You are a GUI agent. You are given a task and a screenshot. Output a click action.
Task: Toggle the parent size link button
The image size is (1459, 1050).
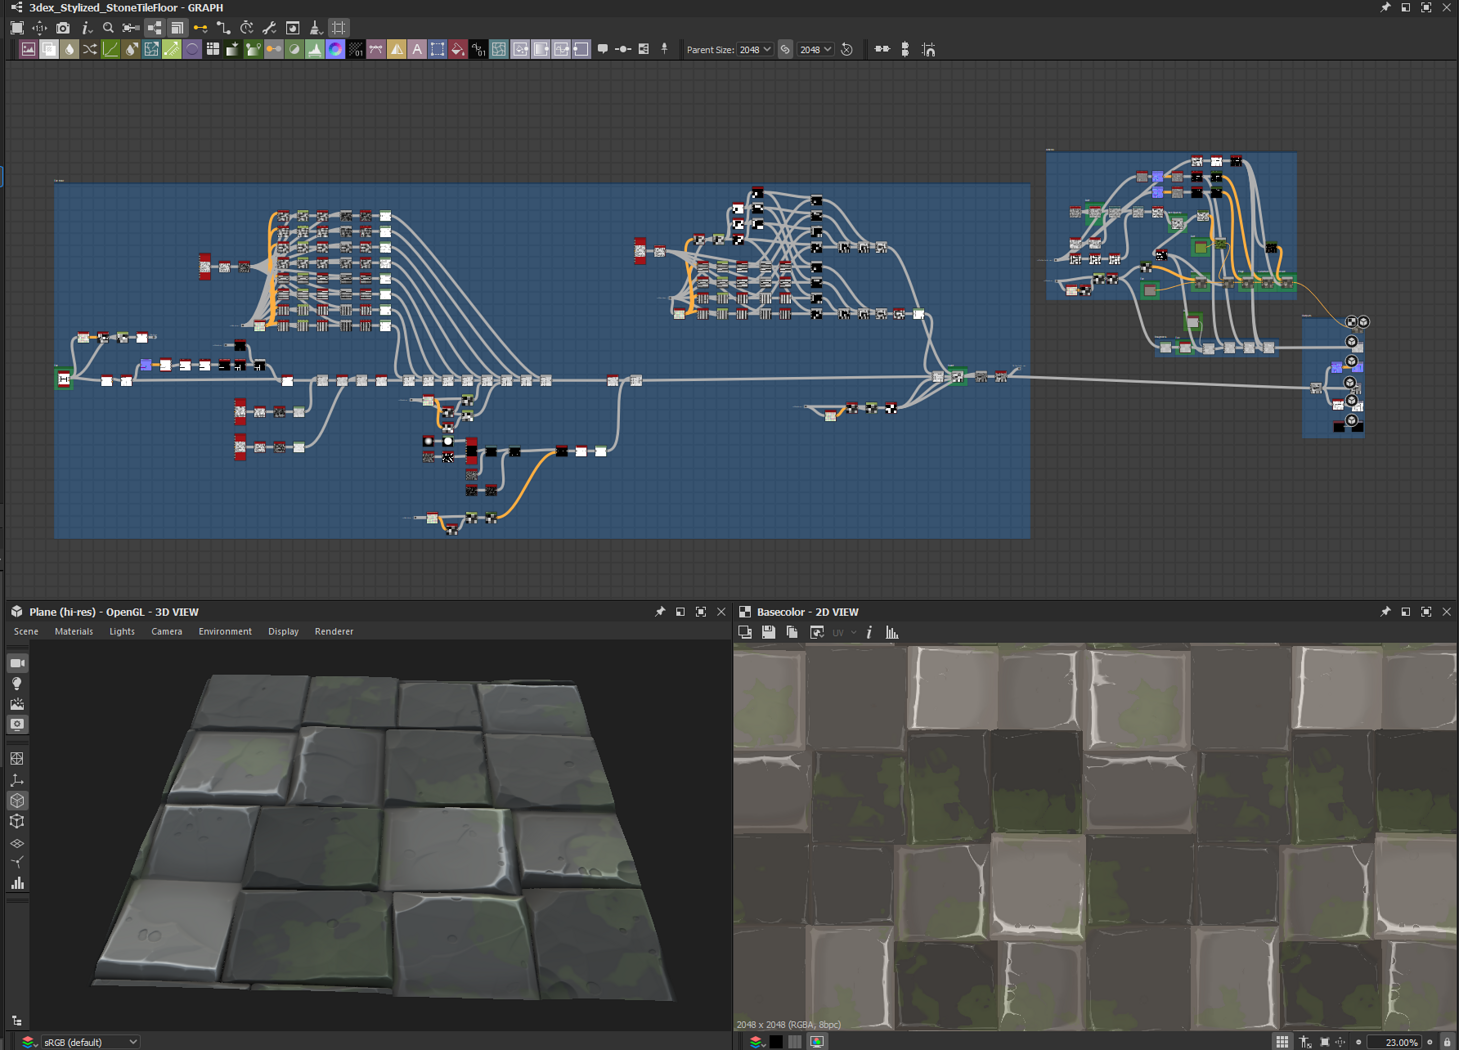[785, 49]
